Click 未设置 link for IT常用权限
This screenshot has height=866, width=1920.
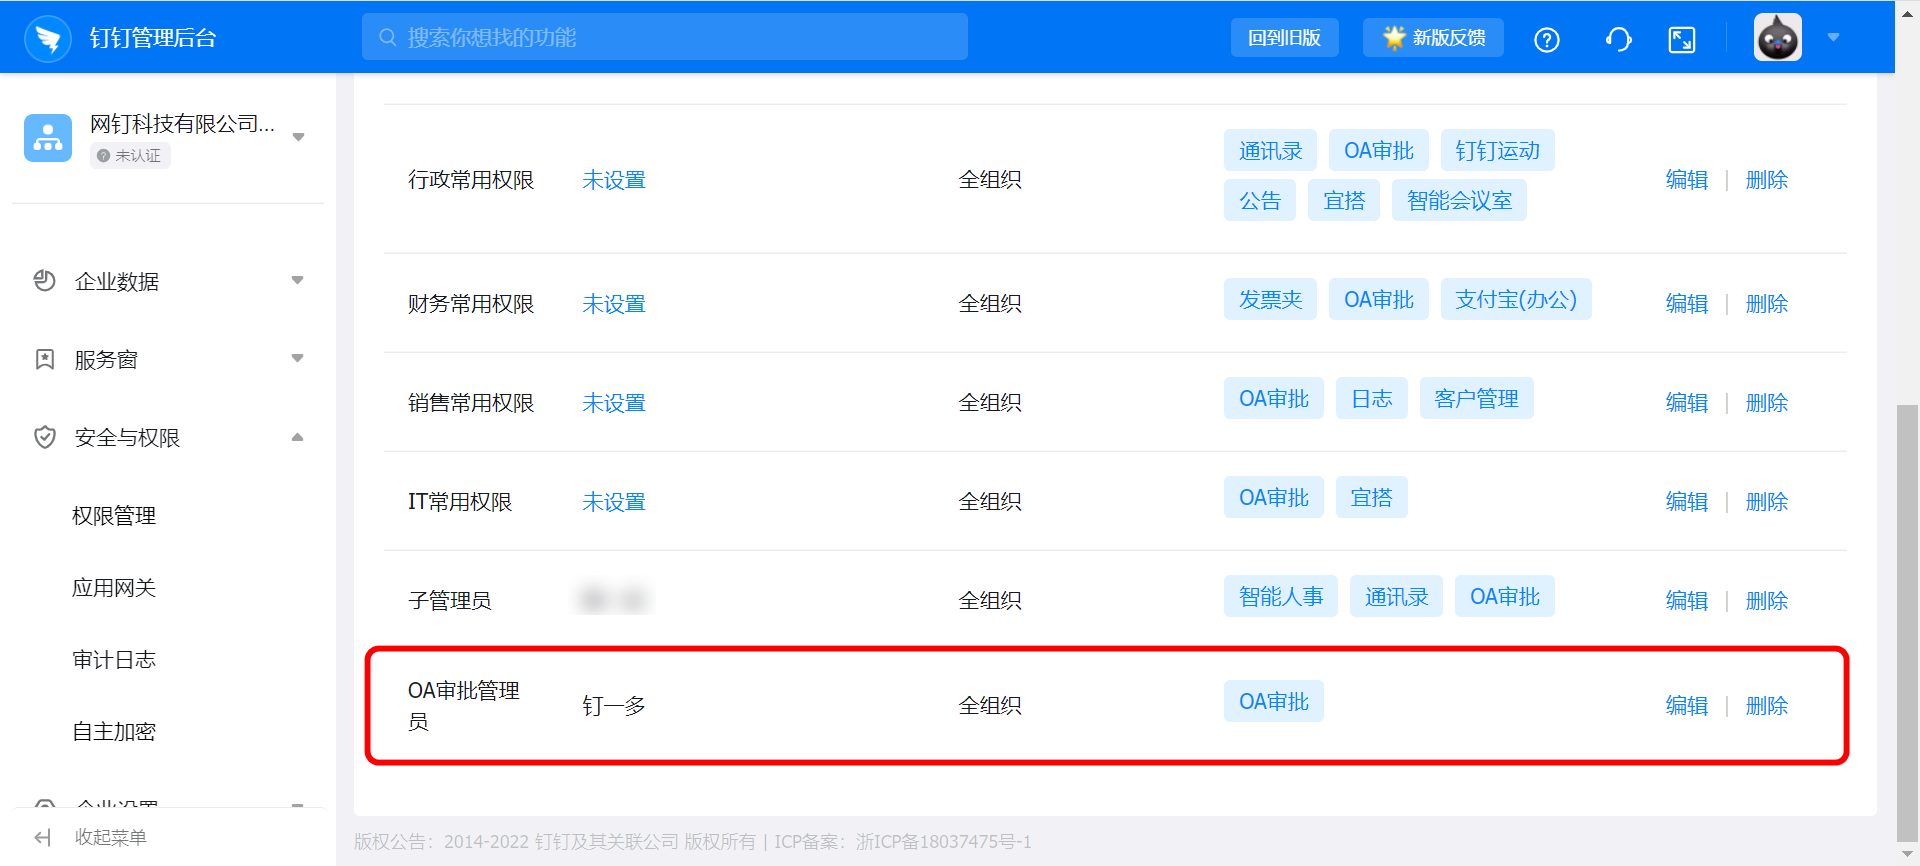[614, 502]
